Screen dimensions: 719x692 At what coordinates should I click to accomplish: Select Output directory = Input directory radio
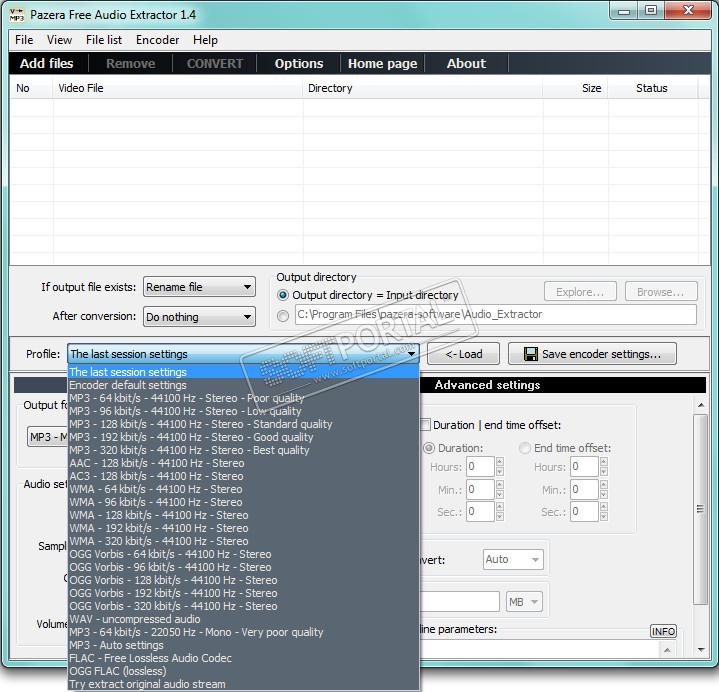pyautogui.click(x=283, y=295)
